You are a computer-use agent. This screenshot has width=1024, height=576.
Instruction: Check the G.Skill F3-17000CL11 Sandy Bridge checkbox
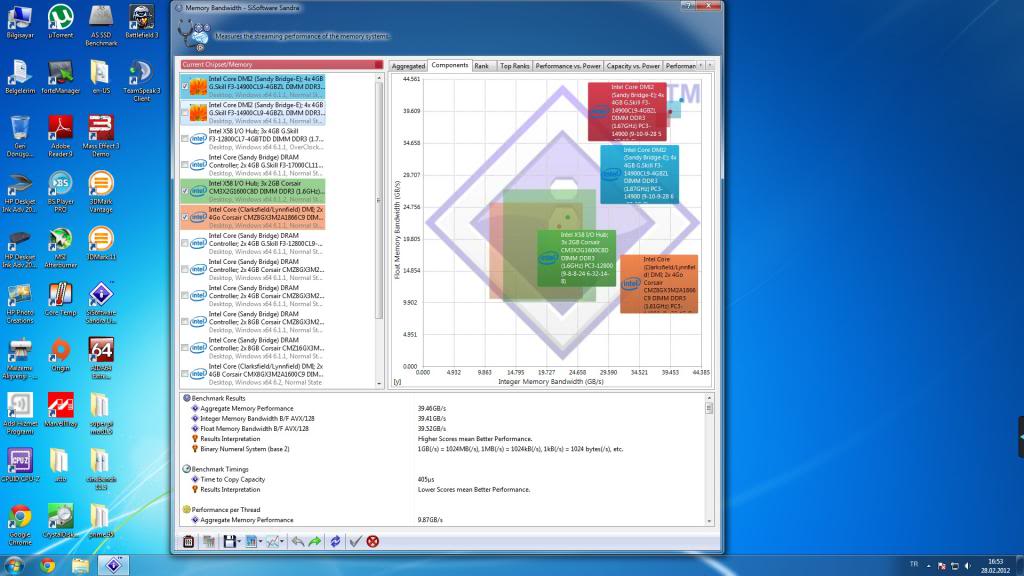click(185, 165)
